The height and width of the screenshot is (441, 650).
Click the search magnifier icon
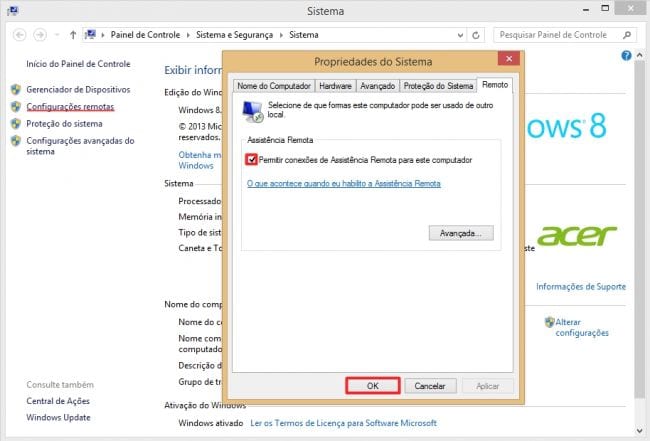627,35
